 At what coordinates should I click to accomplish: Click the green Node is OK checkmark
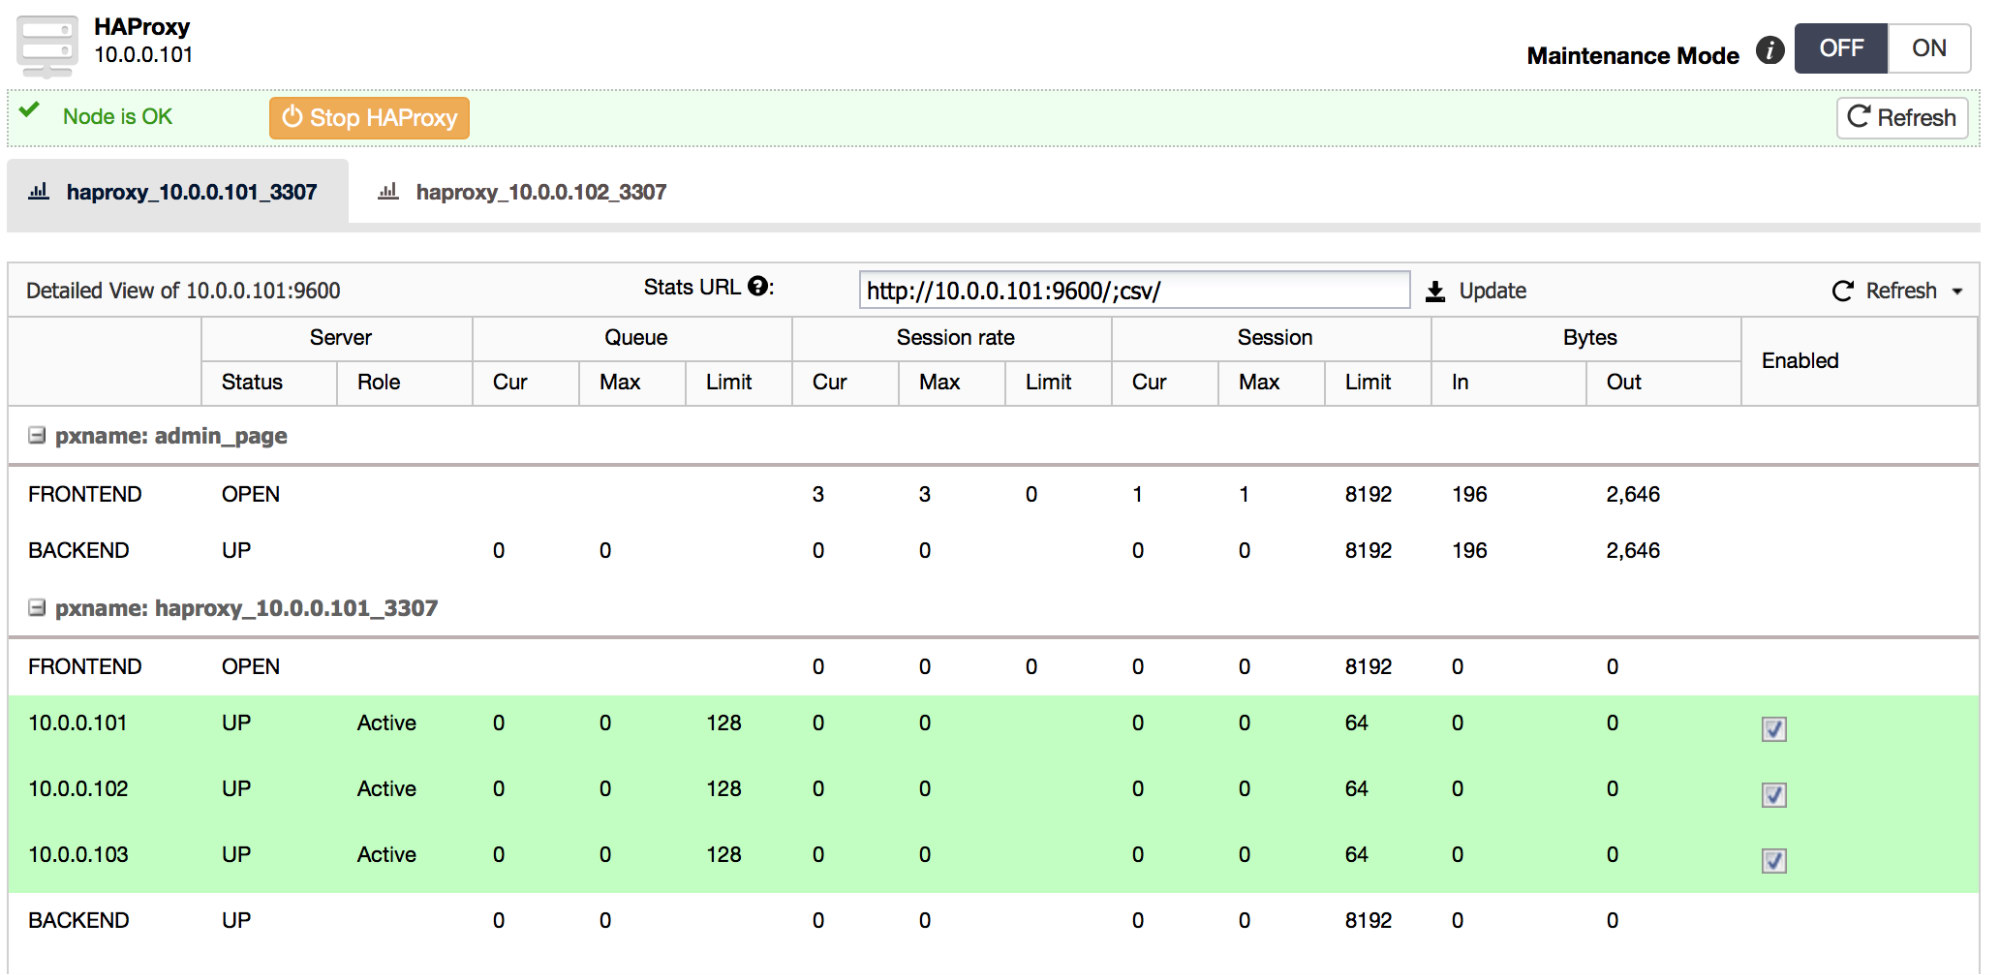30,110
